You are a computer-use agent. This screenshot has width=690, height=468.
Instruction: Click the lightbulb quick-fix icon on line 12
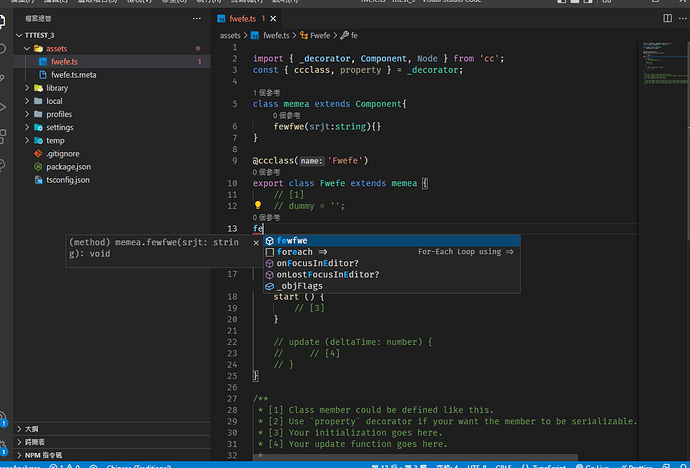(258, 205)
